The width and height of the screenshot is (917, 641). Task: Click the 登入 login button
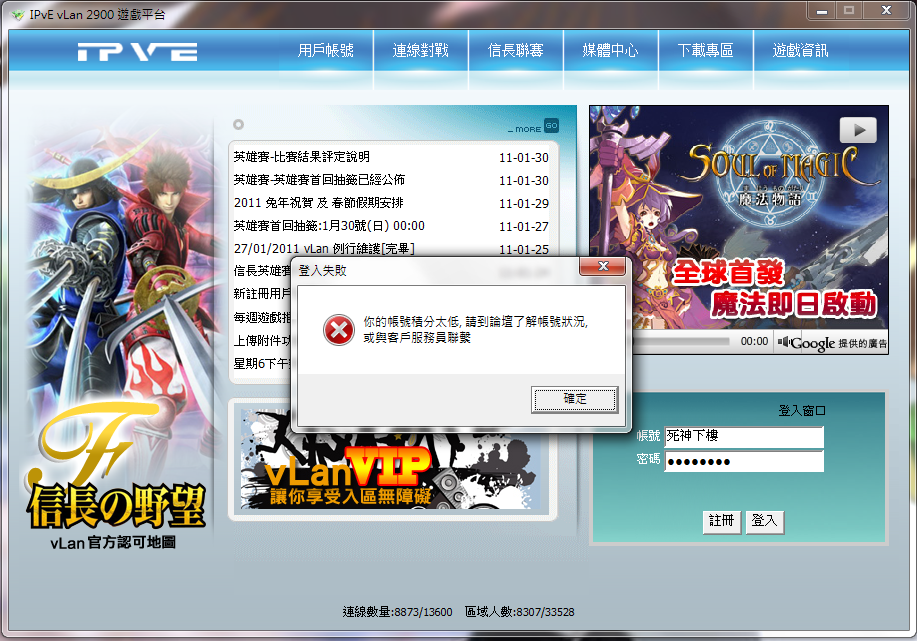click(764, 521)
